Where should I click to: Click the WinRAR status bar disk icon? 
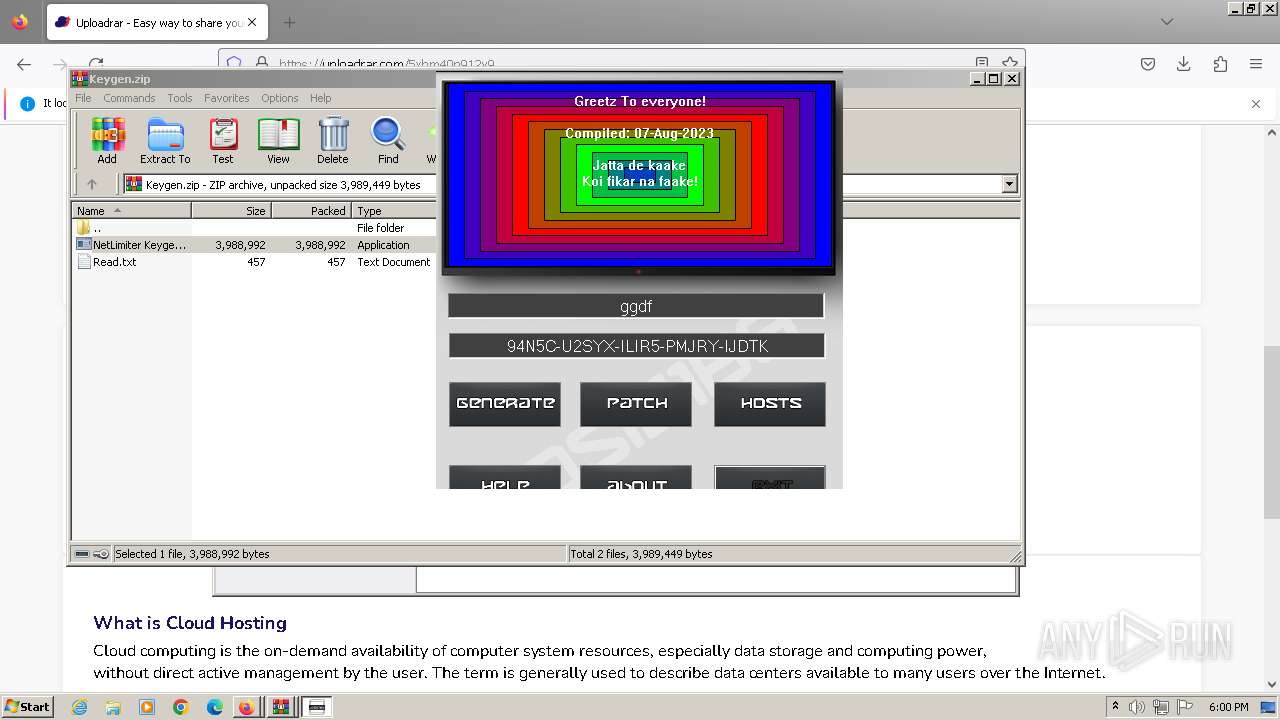pyautogui.click(x=82, y=553)
